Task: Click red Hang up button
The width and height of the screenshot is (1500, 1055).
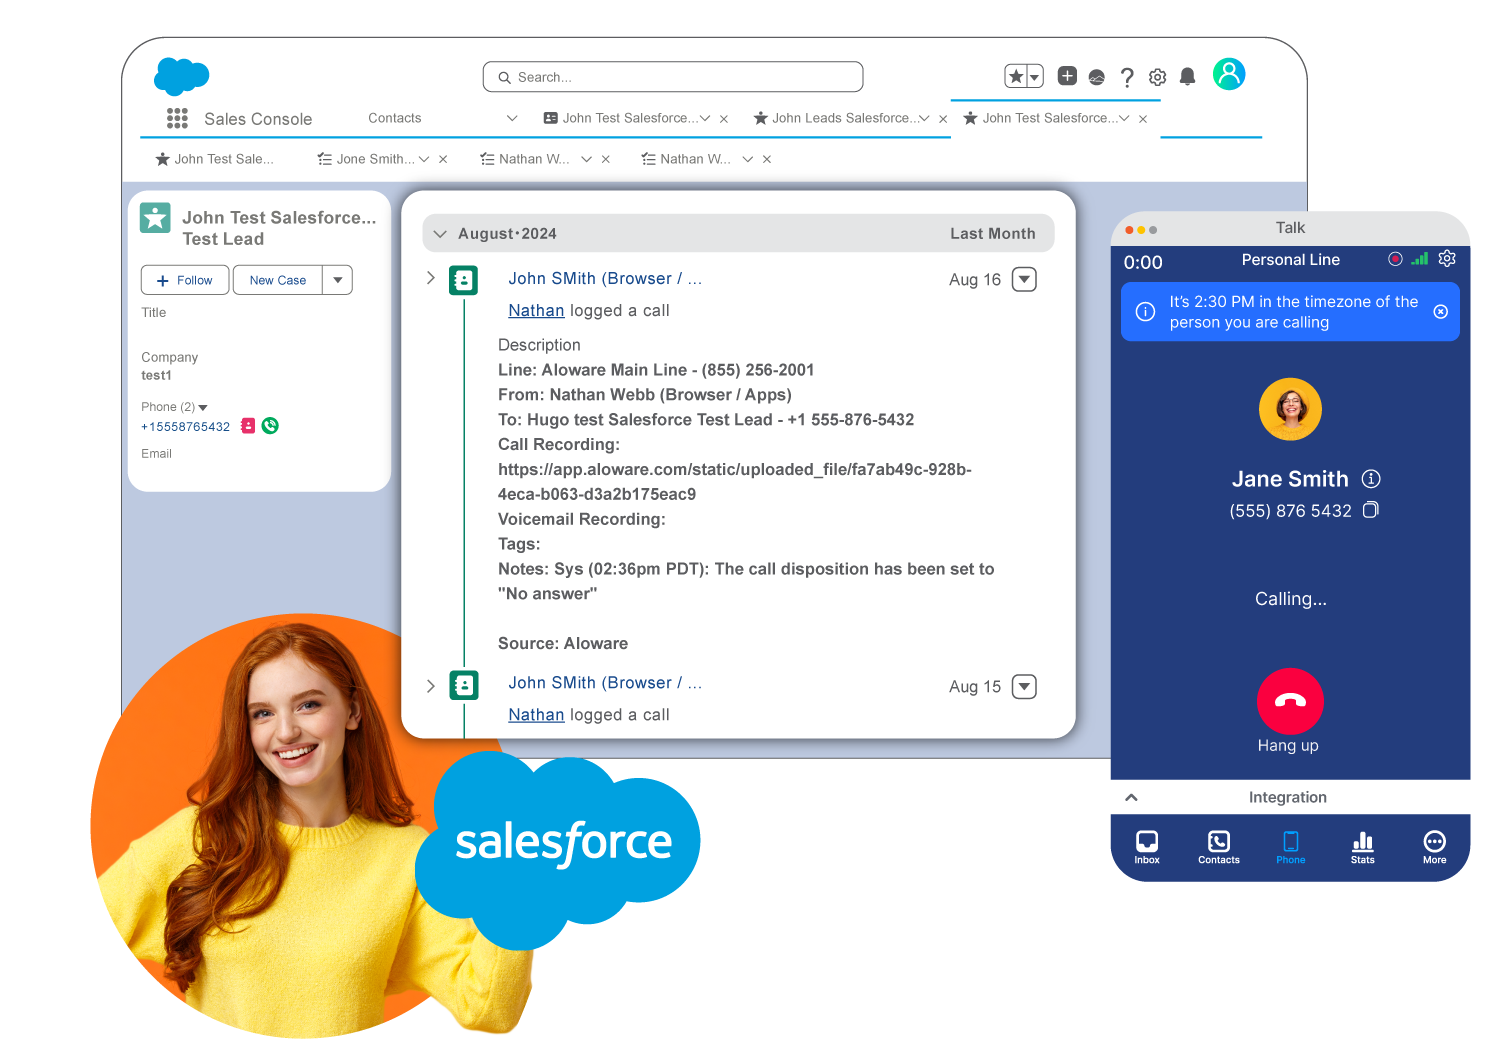Action: (1290, 701)
